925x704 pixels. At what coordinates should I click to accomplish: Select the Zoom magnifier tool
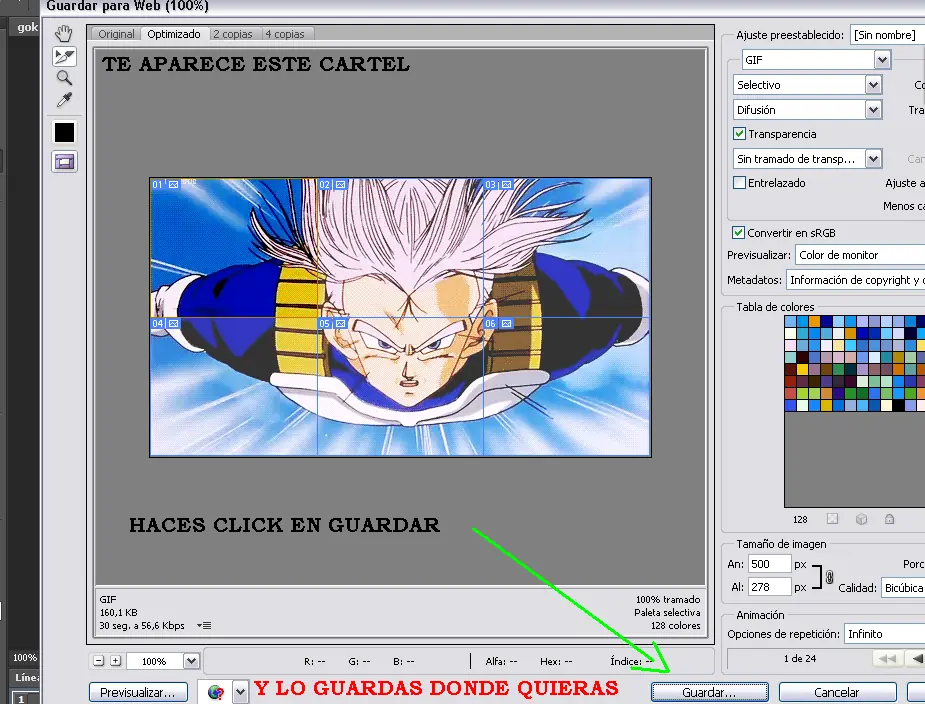(64, 78)
